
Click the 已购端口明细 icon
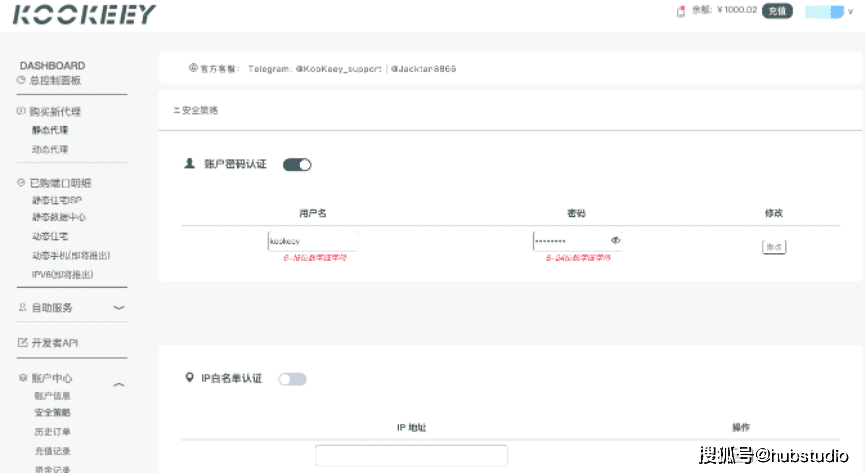pos(21,183)
